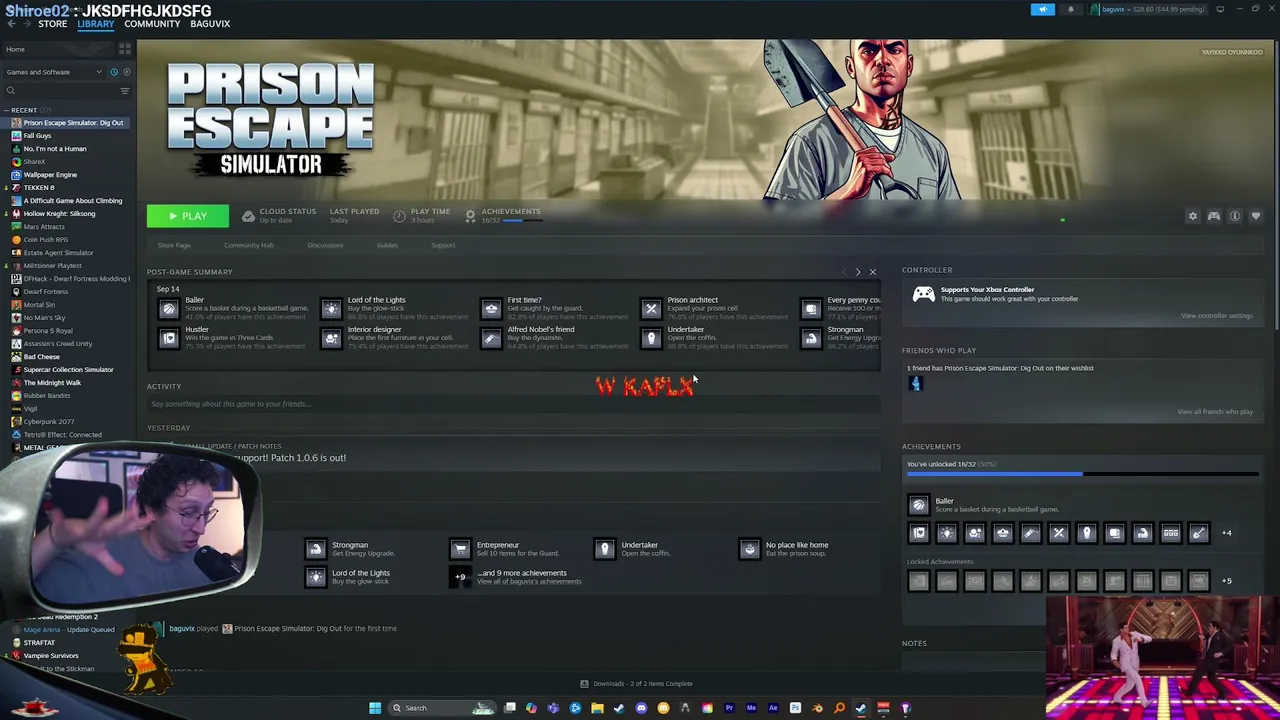Viewport: 1280px width, 720px height.
Task: Close the post-game summary panel
Action: click(872, 272)
